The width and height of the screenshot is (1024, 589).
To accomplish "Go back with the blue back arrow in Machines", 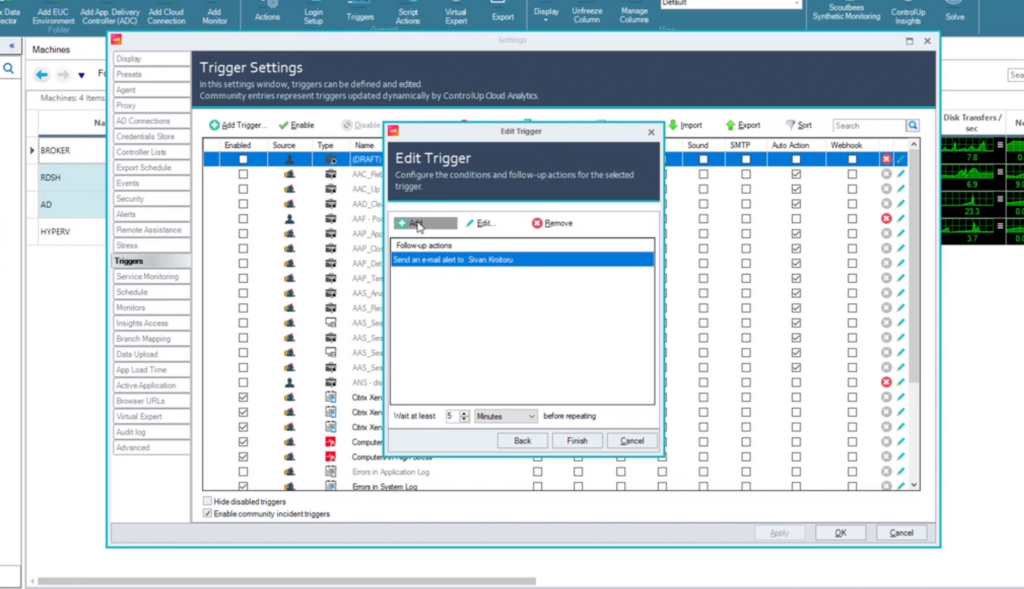I will coord(42,74).
